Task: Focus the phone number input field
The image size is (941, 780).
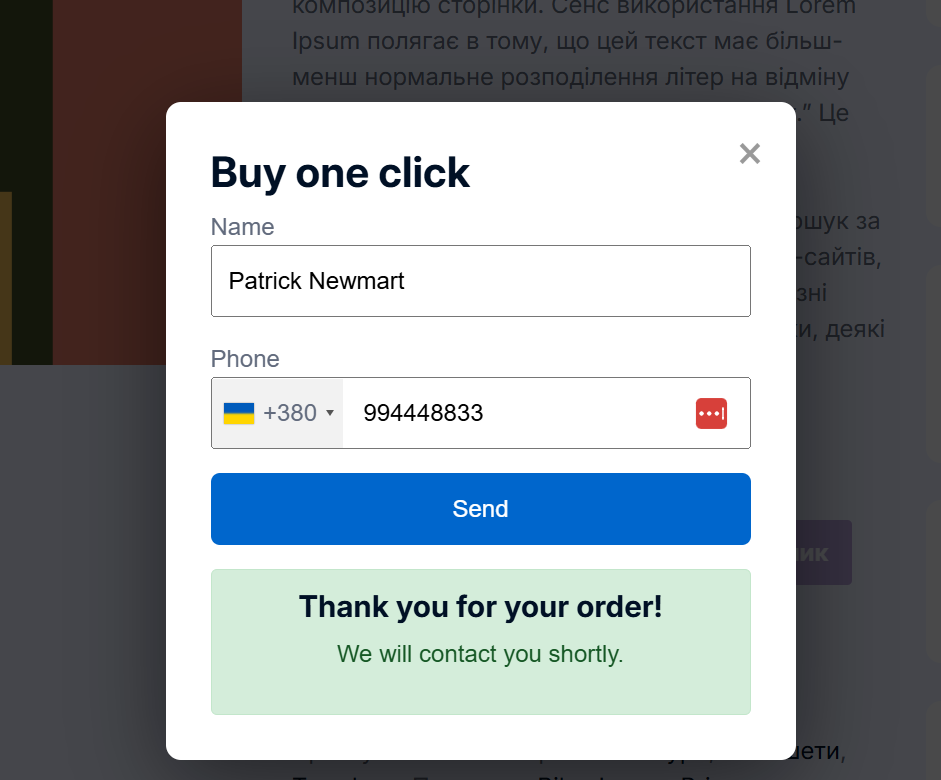Action: tap(520, 413)
